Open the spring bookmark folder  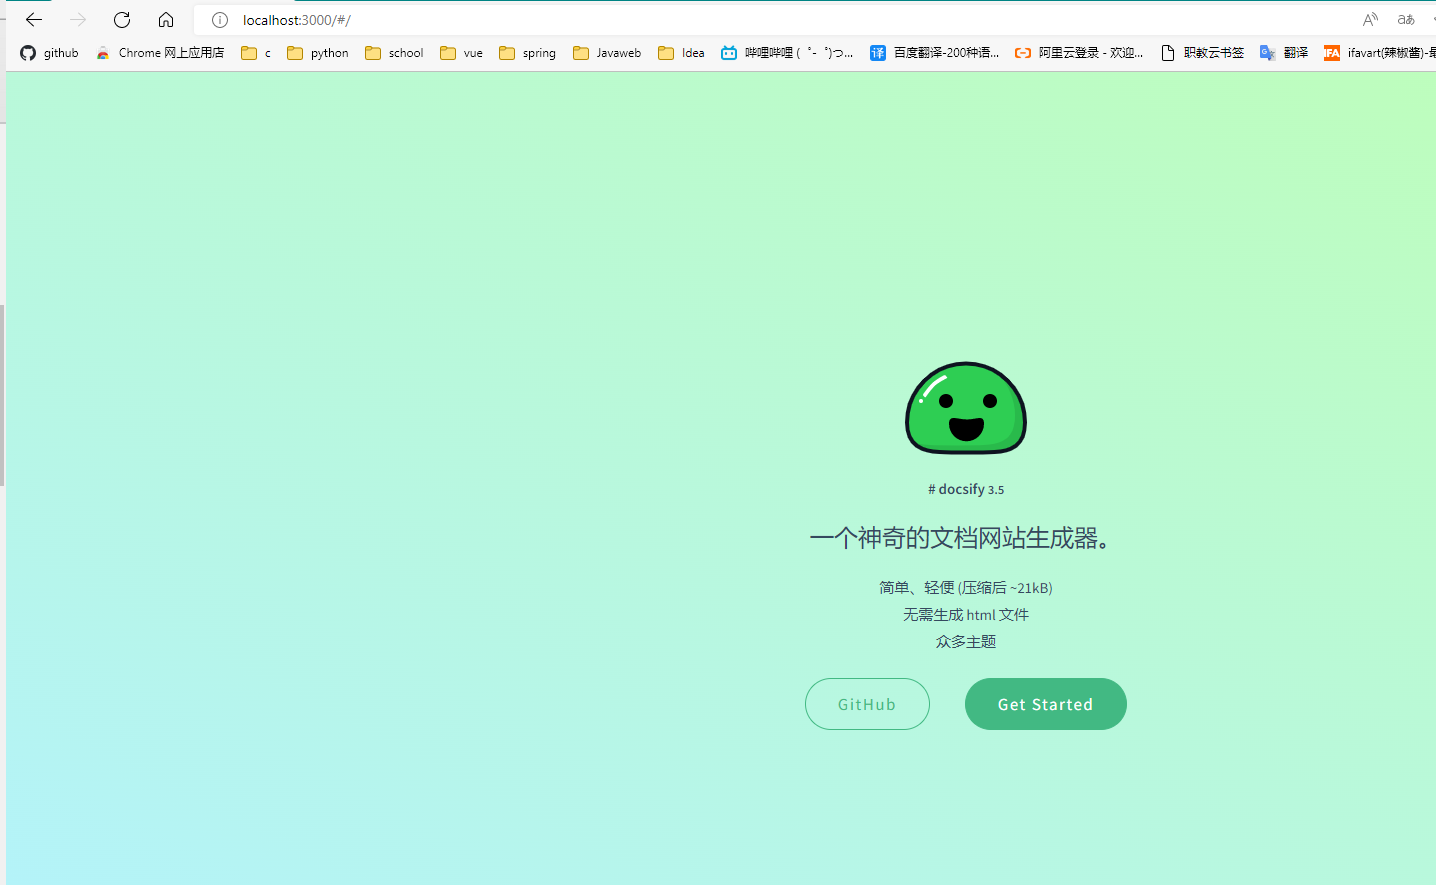point(527,53)
